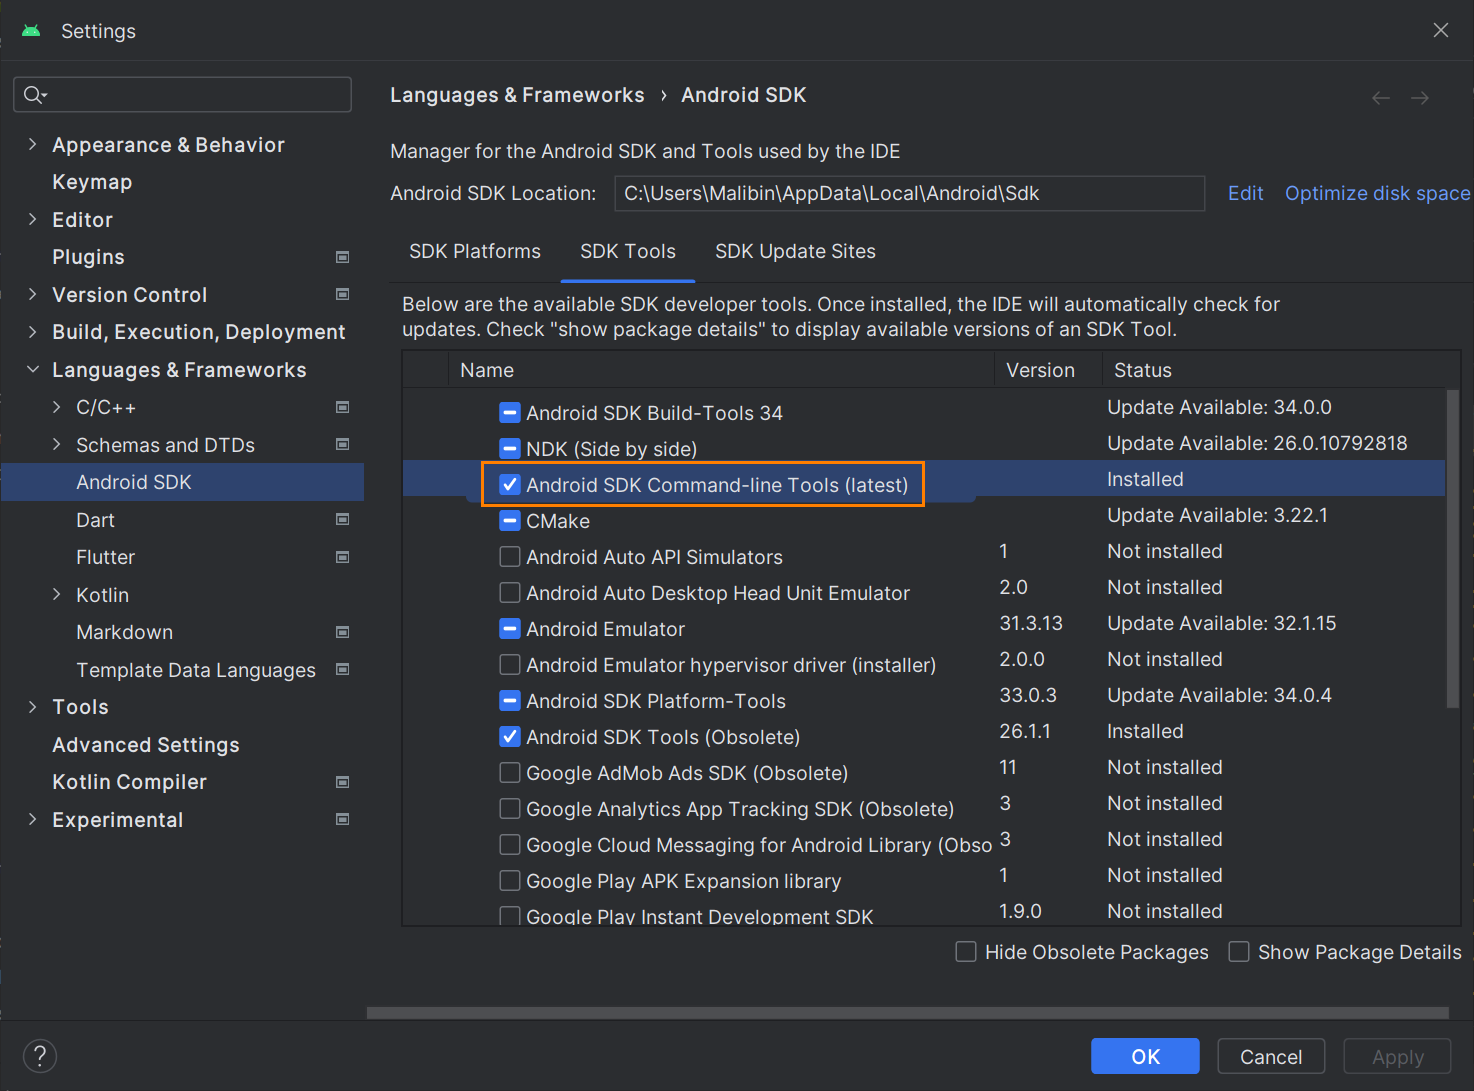Click Languages & Frameworks breadcrumb
Screen dimensions: 1474x1091
(517, 95)
